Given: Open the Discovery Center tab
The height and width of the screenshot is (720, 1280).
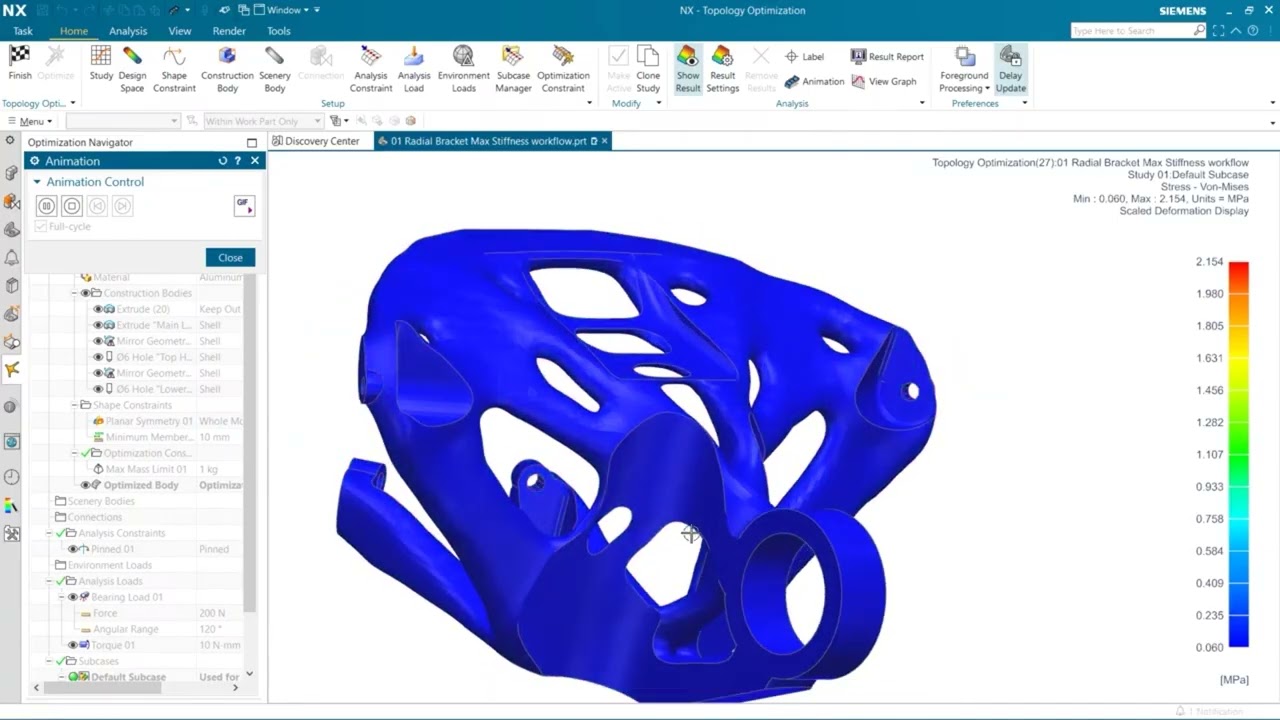Looking at the screenshot, I should click(x=316, y=141).
